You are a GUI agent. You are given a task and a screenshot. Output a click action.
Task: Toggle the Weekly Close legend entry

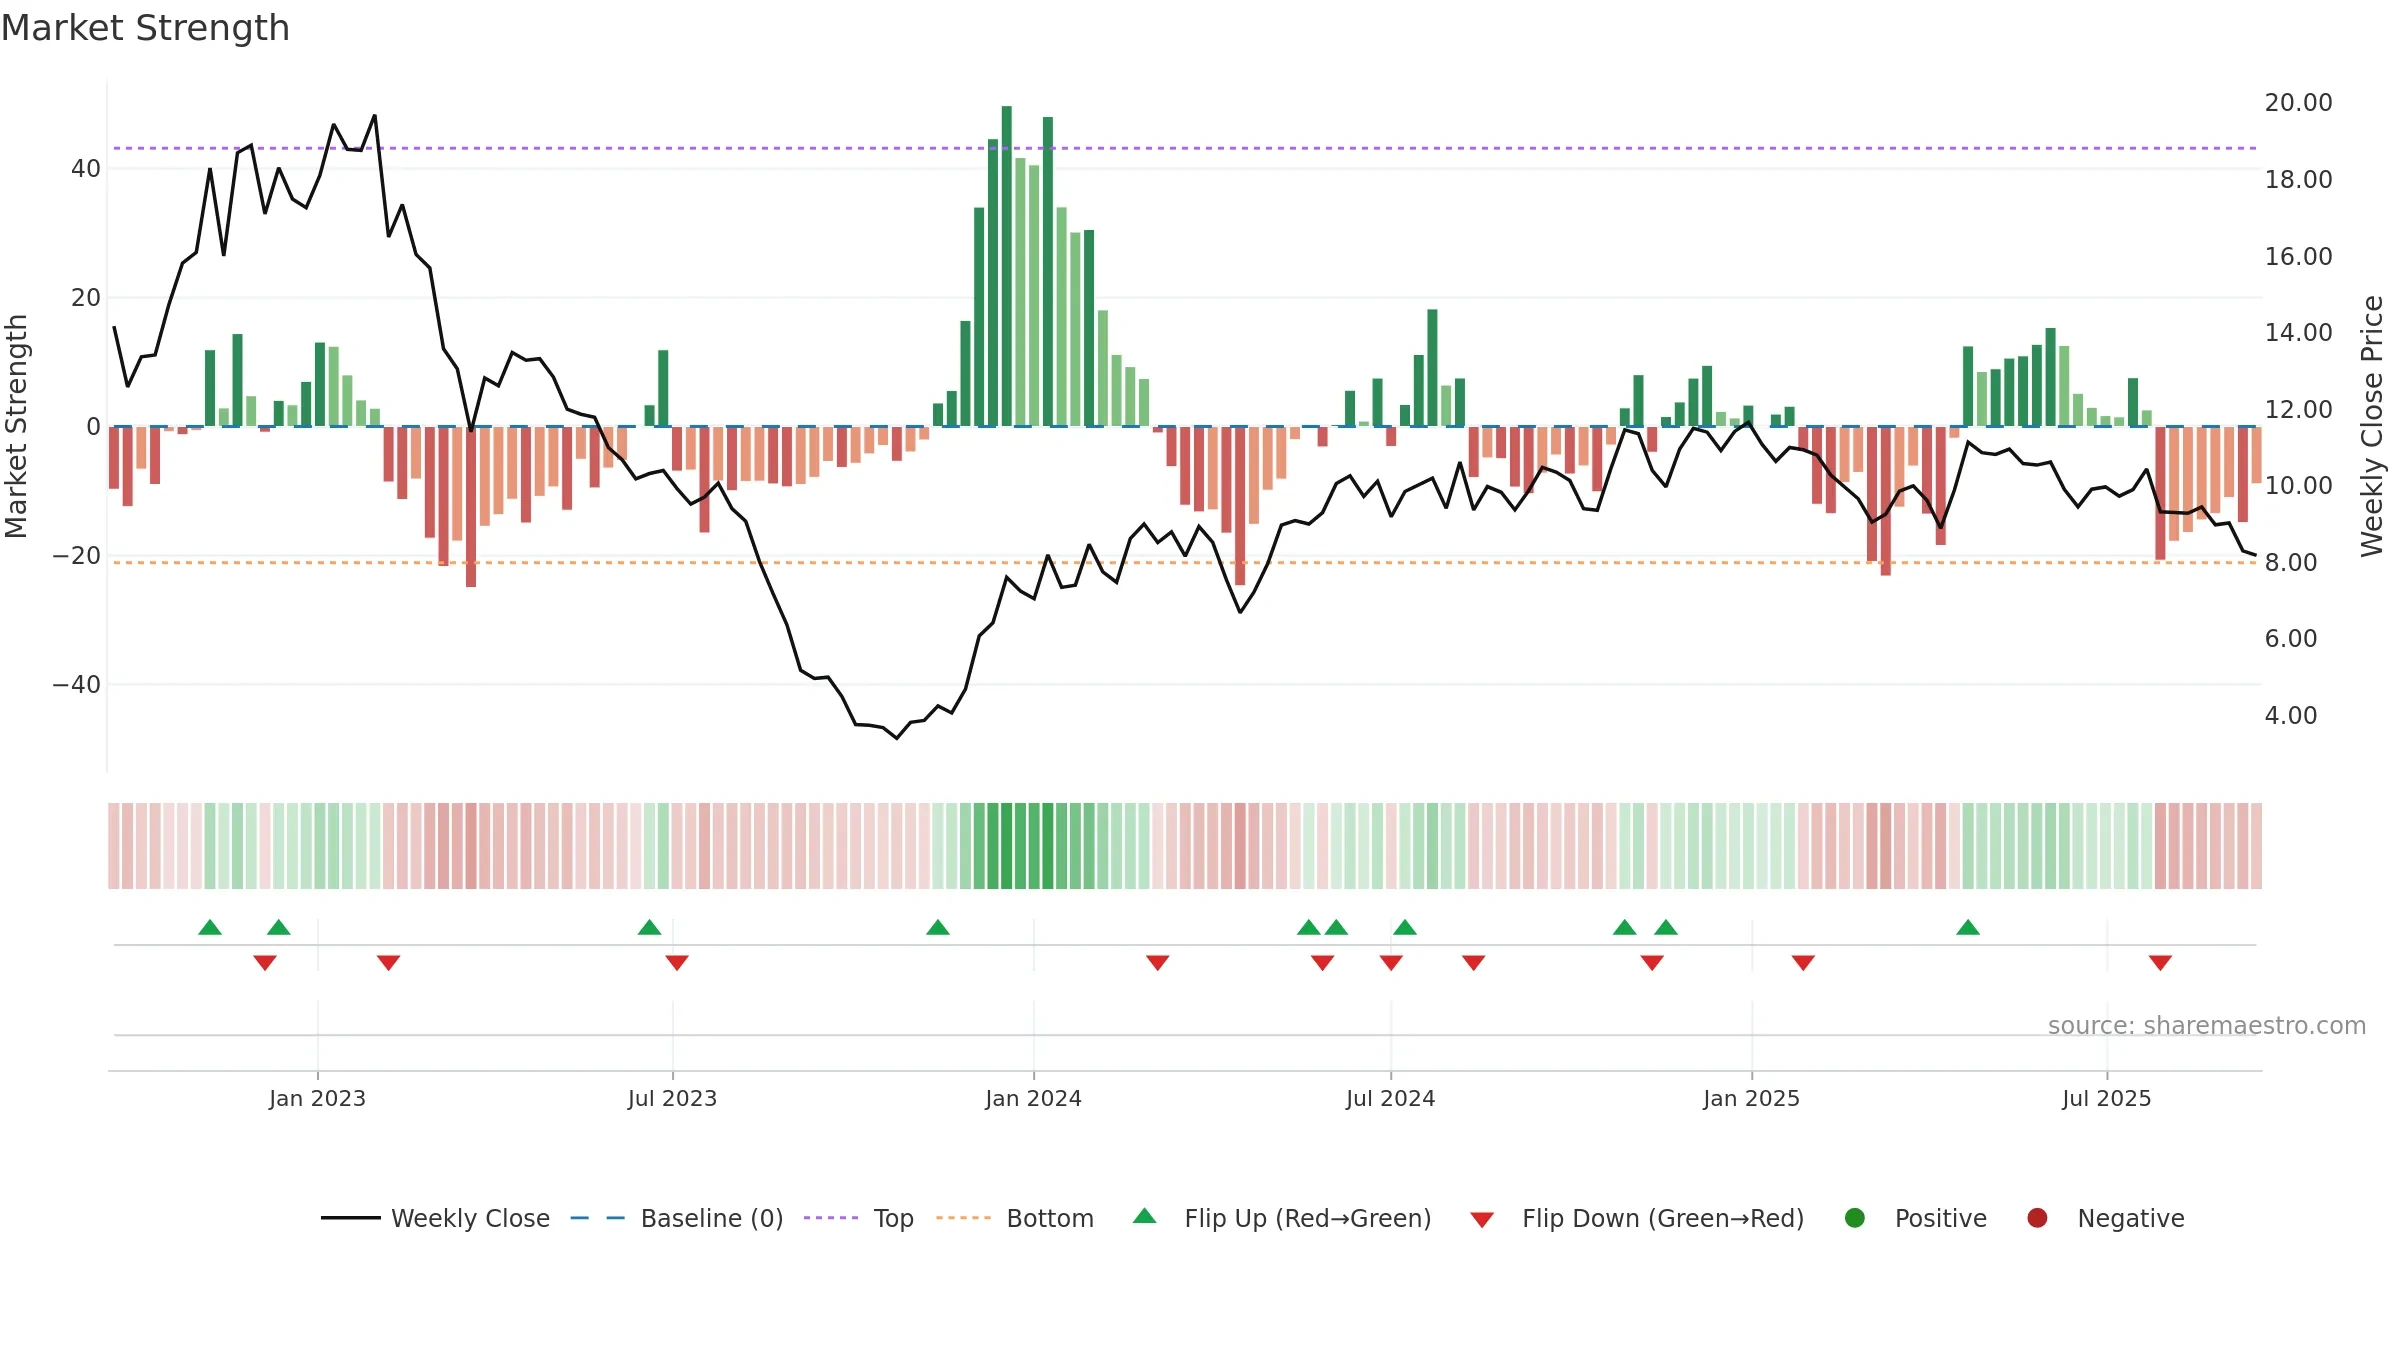[436, 1218]
